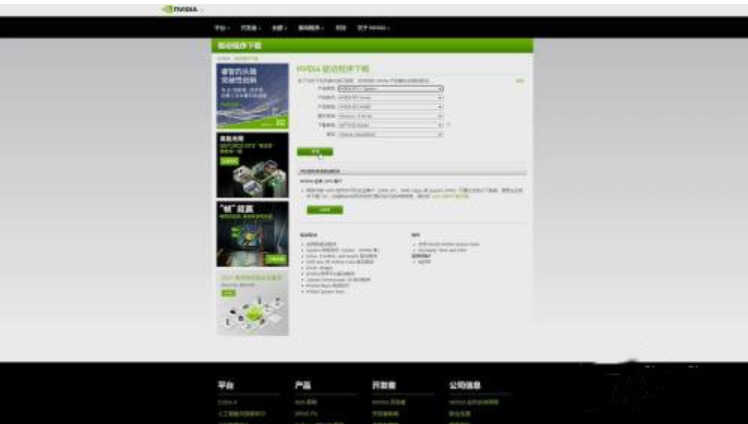The image size is (748, 424).
Task: Click the 平台 footer column heading
Action: [226, 385]
